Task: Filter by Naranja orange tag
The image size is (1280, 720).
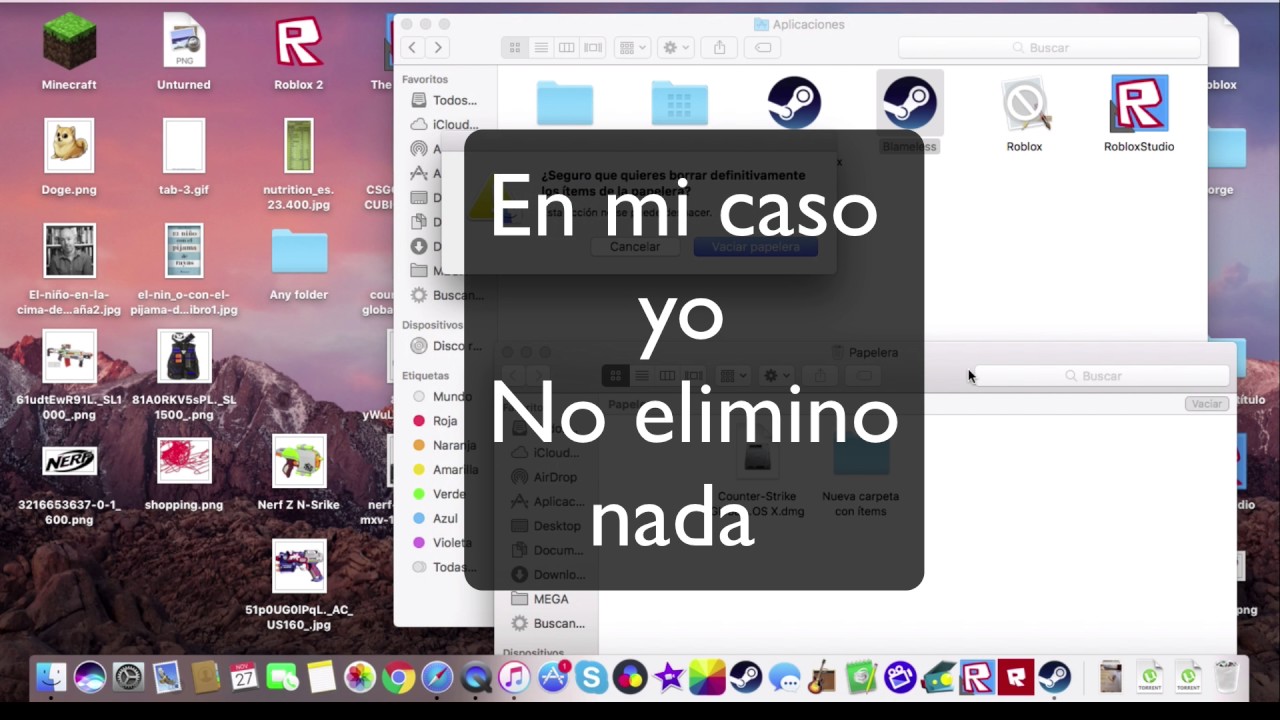Action: click(445, 445)
